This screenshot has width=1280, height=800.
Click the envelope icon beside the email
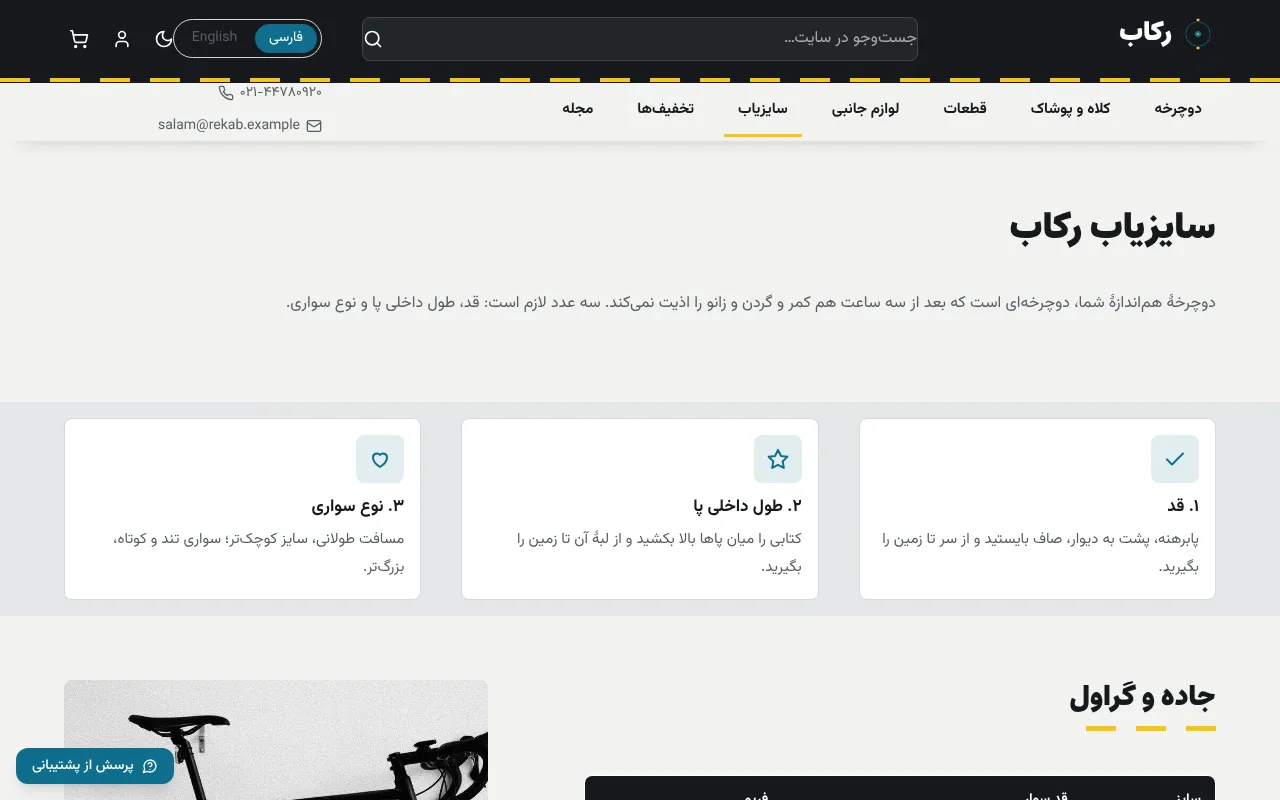[314, 126]
